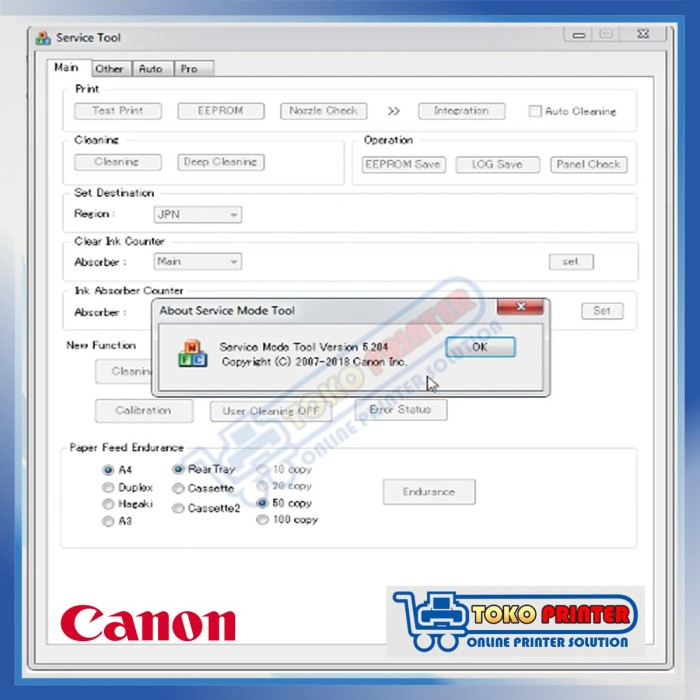Close the About Service Mode Tool dialog
The width and height of the screenshot is (700, 700).
(520, 306)
